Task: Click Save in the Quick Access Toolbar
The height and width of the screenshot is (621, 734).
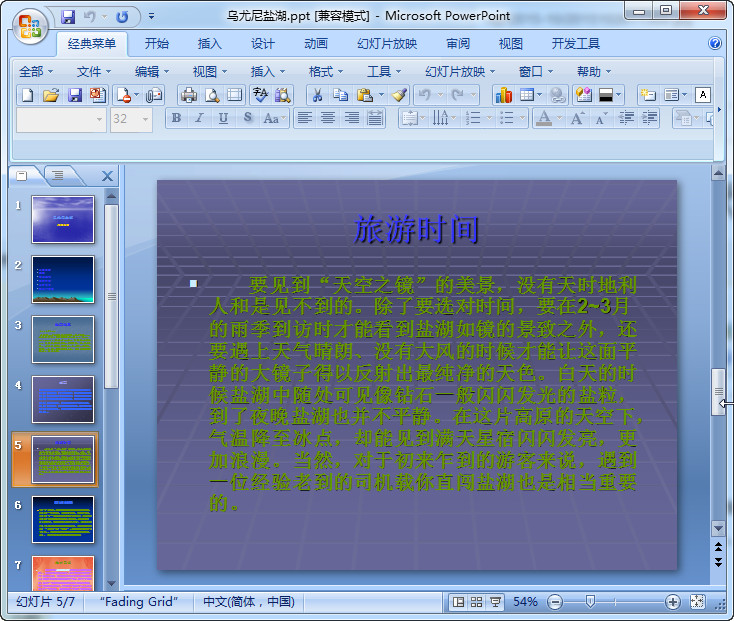Action: click(68, 17)
